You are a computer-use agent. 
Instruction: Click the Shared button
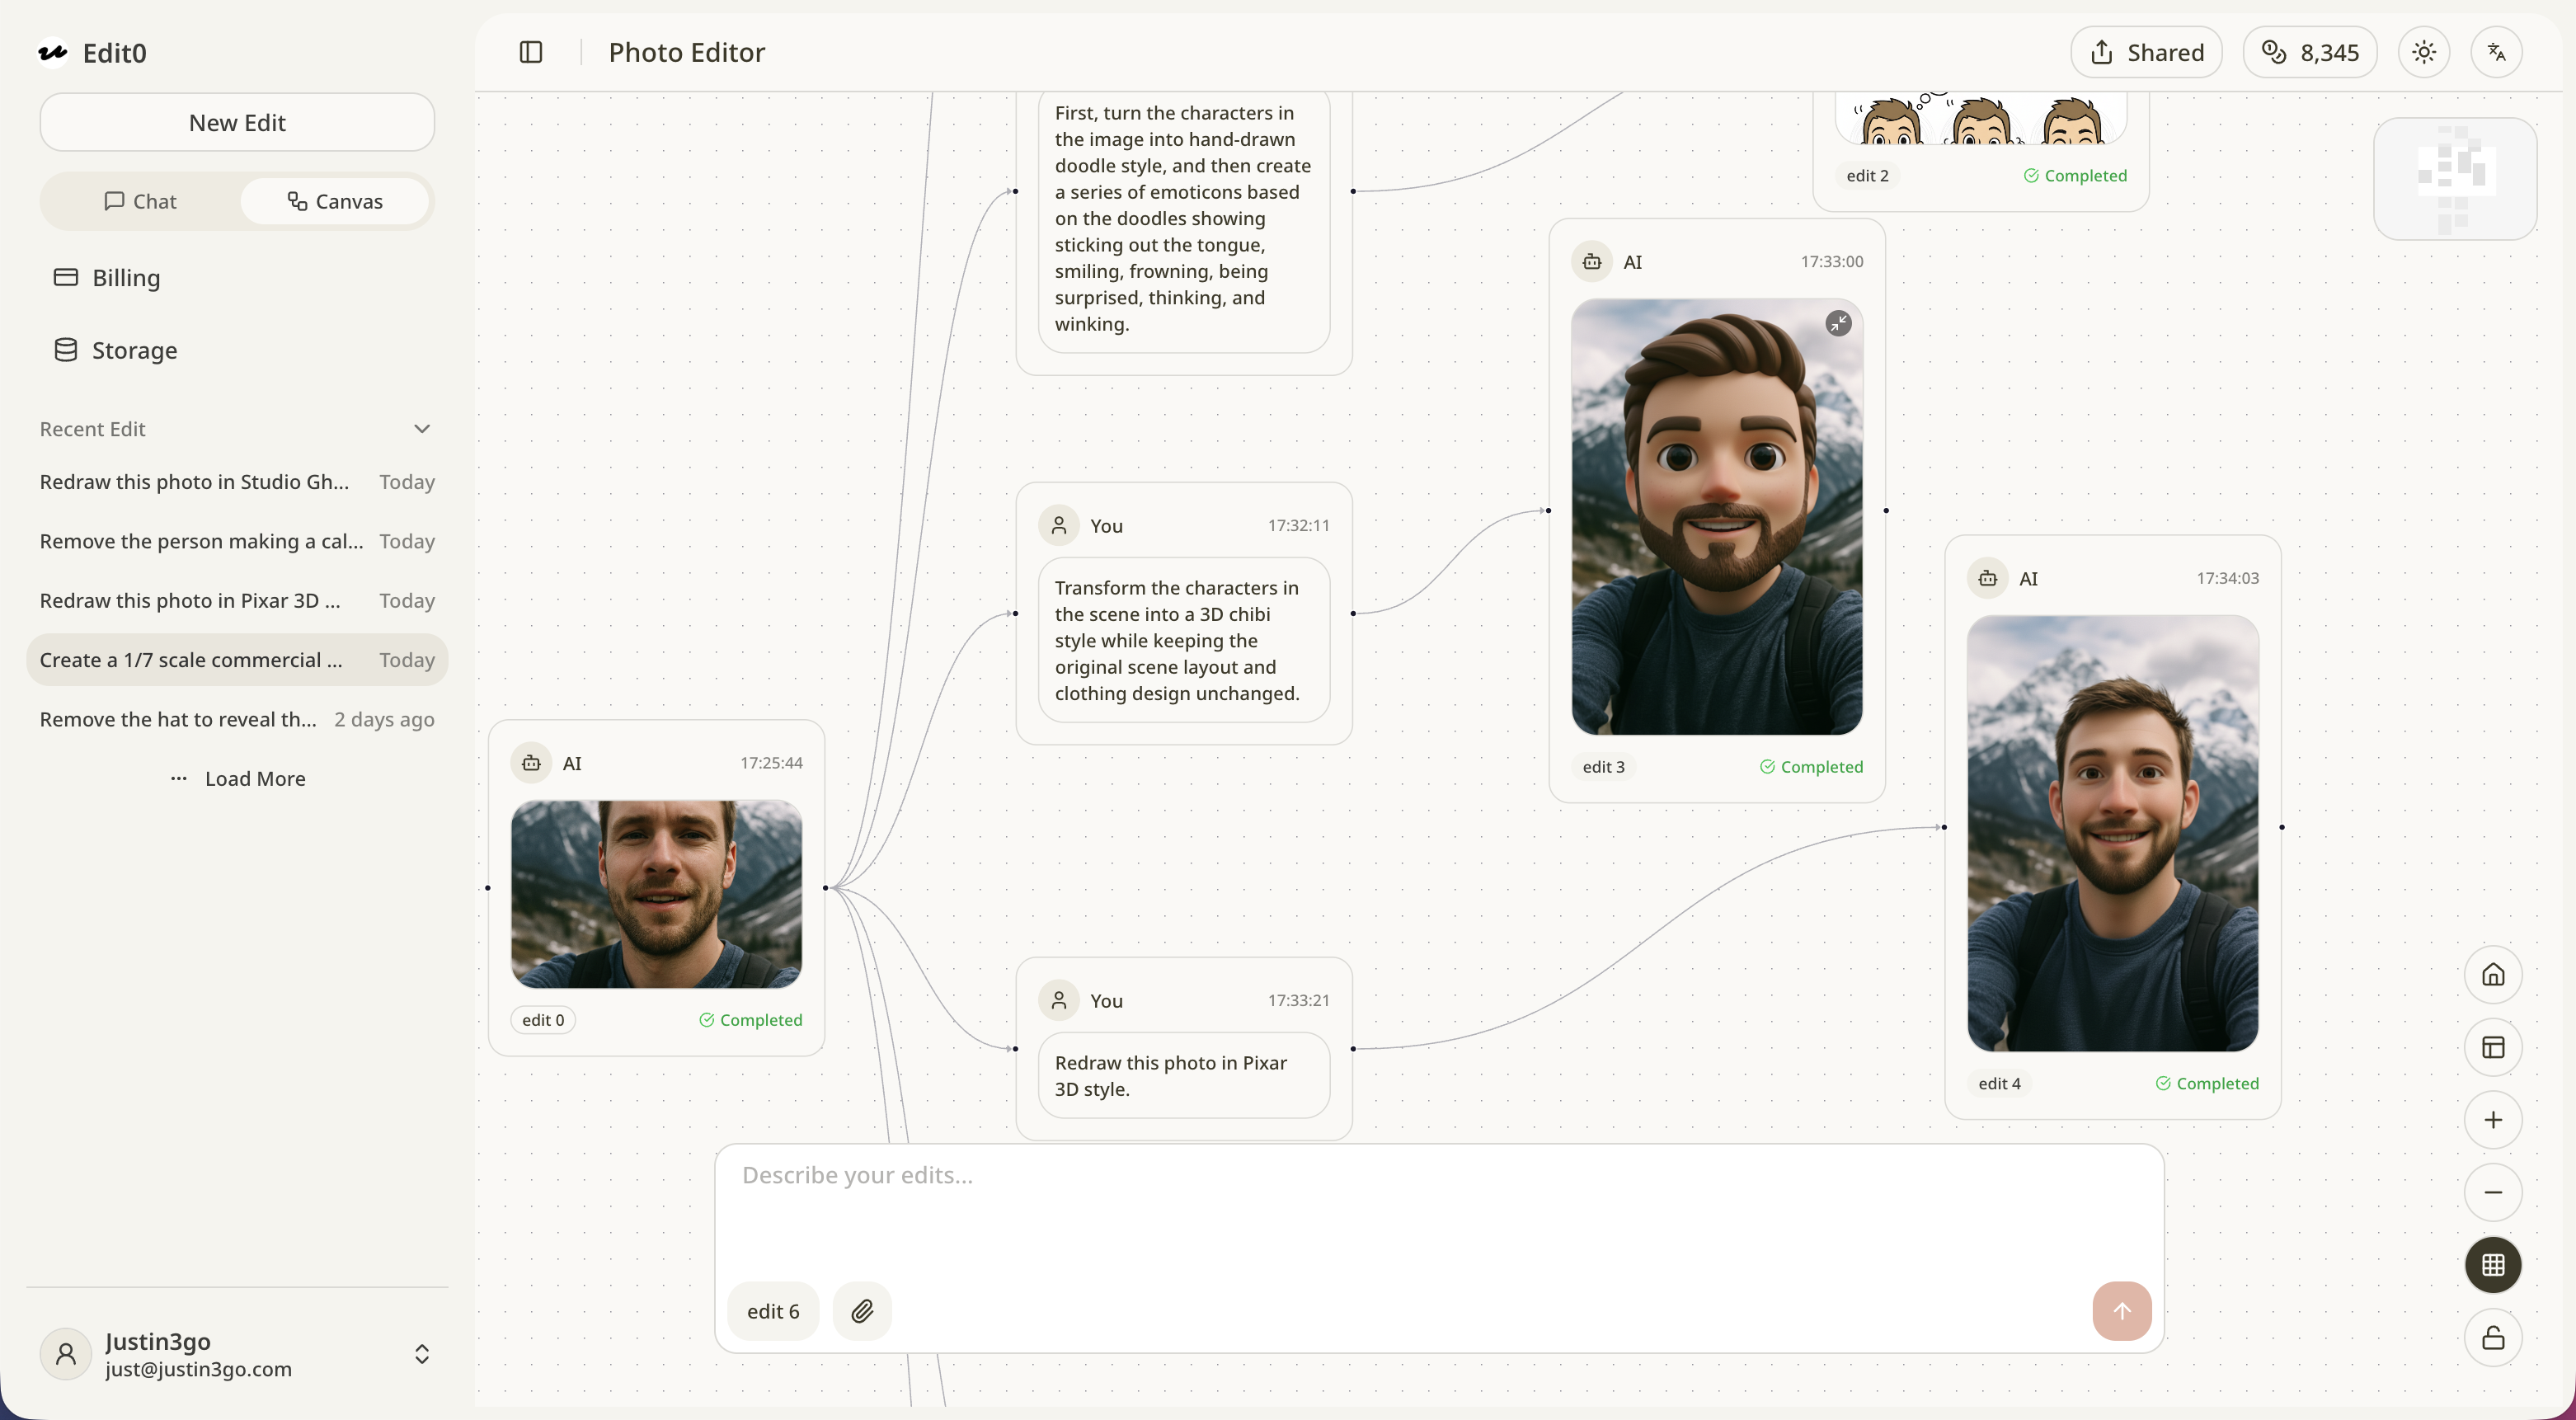coord(2146,52)
